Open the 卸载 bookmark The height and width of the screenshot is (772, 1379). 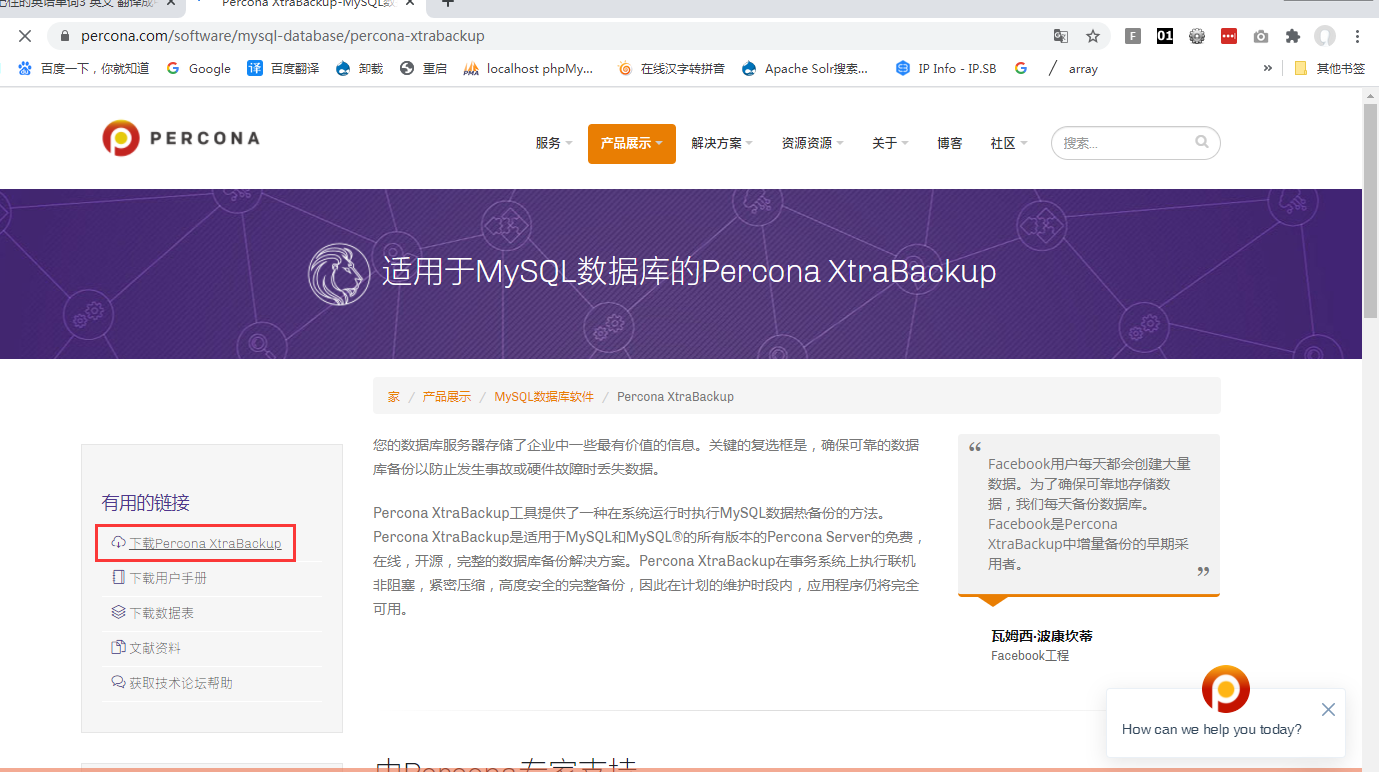(359, 68)
